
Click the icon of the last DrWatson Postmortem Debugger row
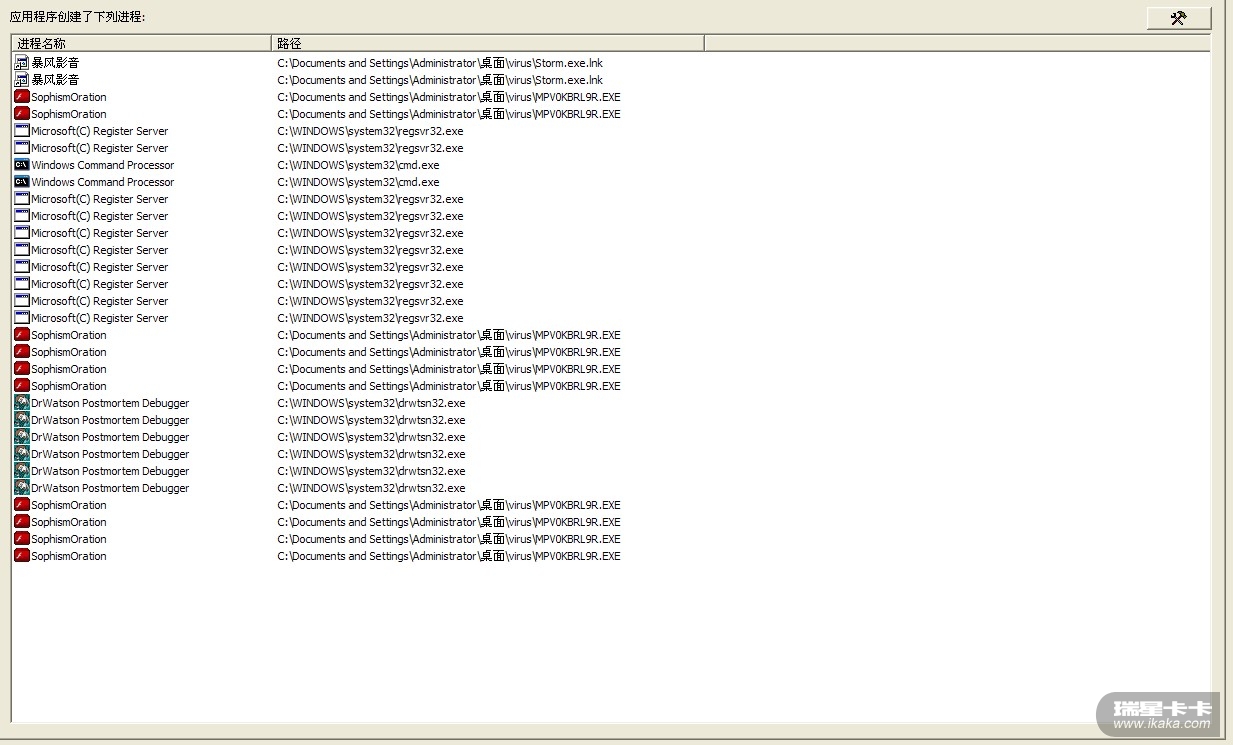[x=21, y=488]
